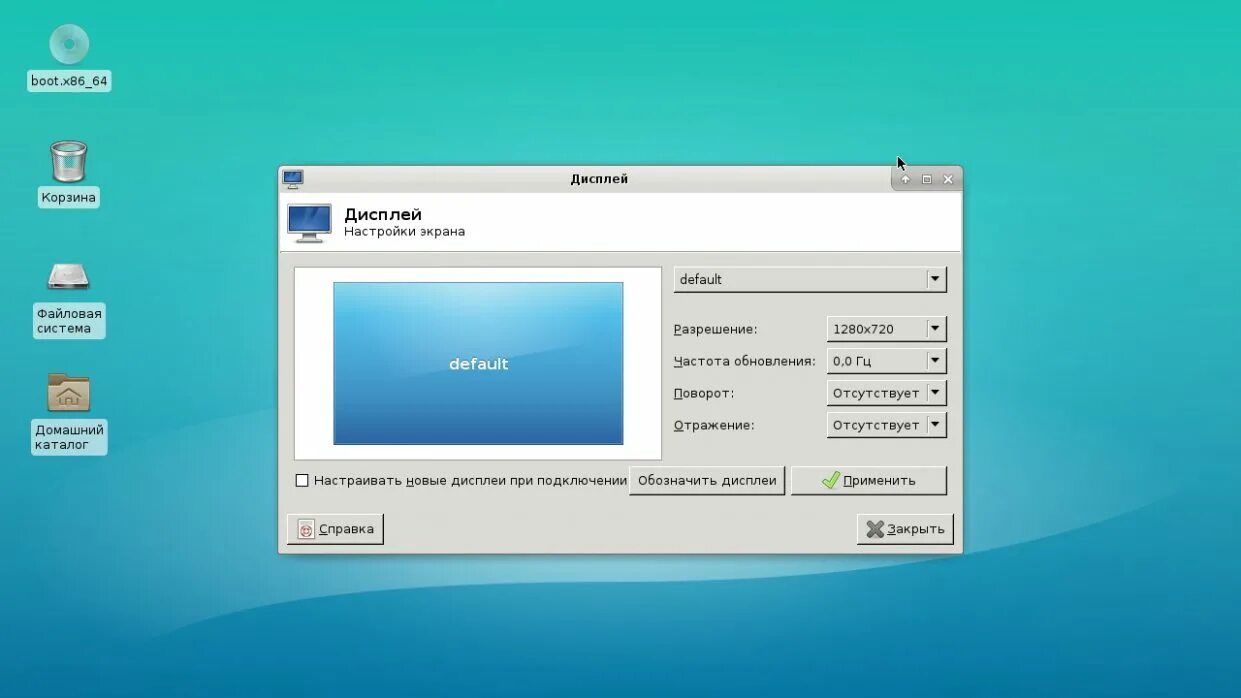Enable Настраивать новые дисплеи при подключении checkbox
The image size is (1241, 698).
302,480
